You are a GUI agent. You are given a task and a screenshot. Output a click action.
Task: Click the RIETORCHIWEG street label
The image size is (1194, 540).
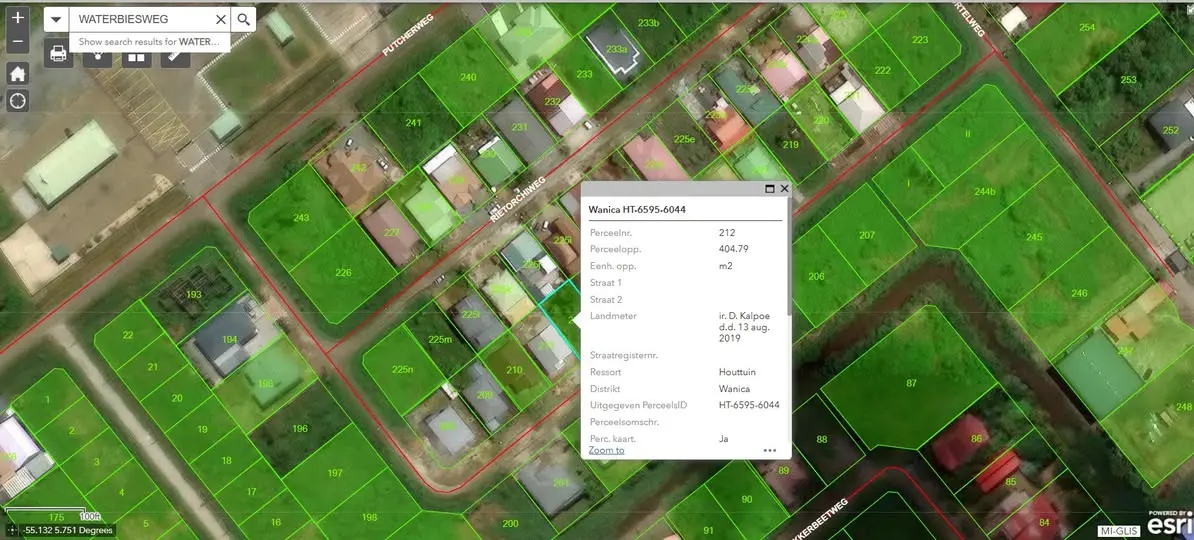(x=519, y=199)
